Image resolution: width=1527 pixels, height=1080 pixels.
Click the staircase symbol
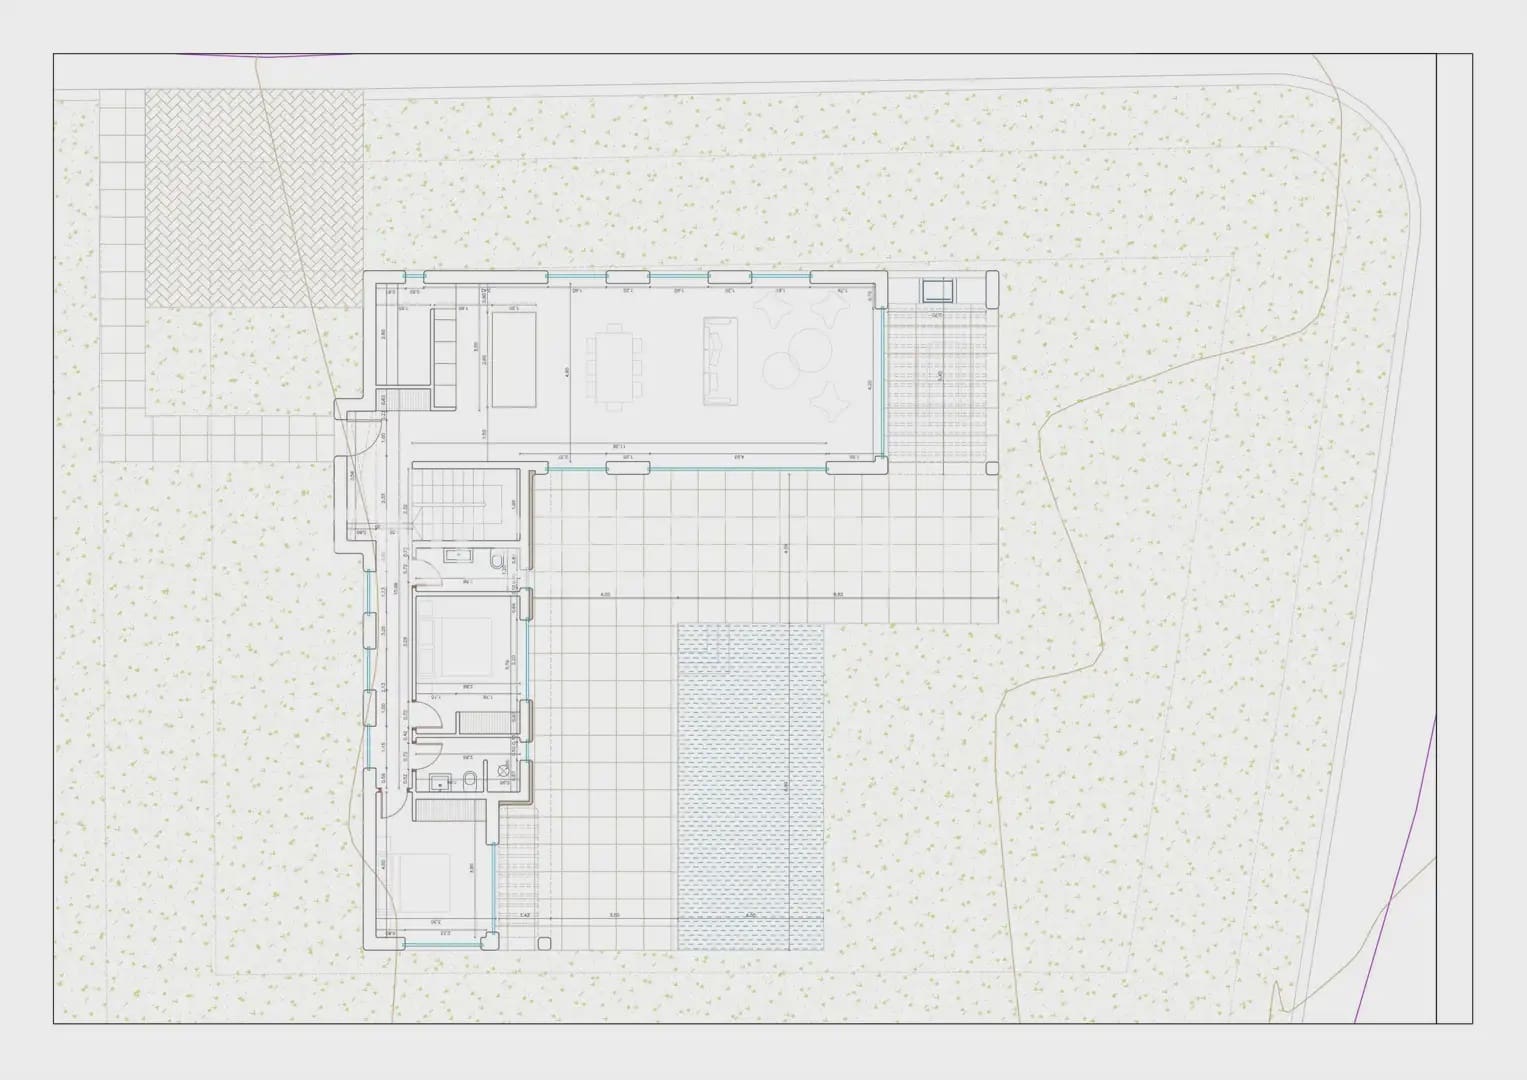pos(465,503)
